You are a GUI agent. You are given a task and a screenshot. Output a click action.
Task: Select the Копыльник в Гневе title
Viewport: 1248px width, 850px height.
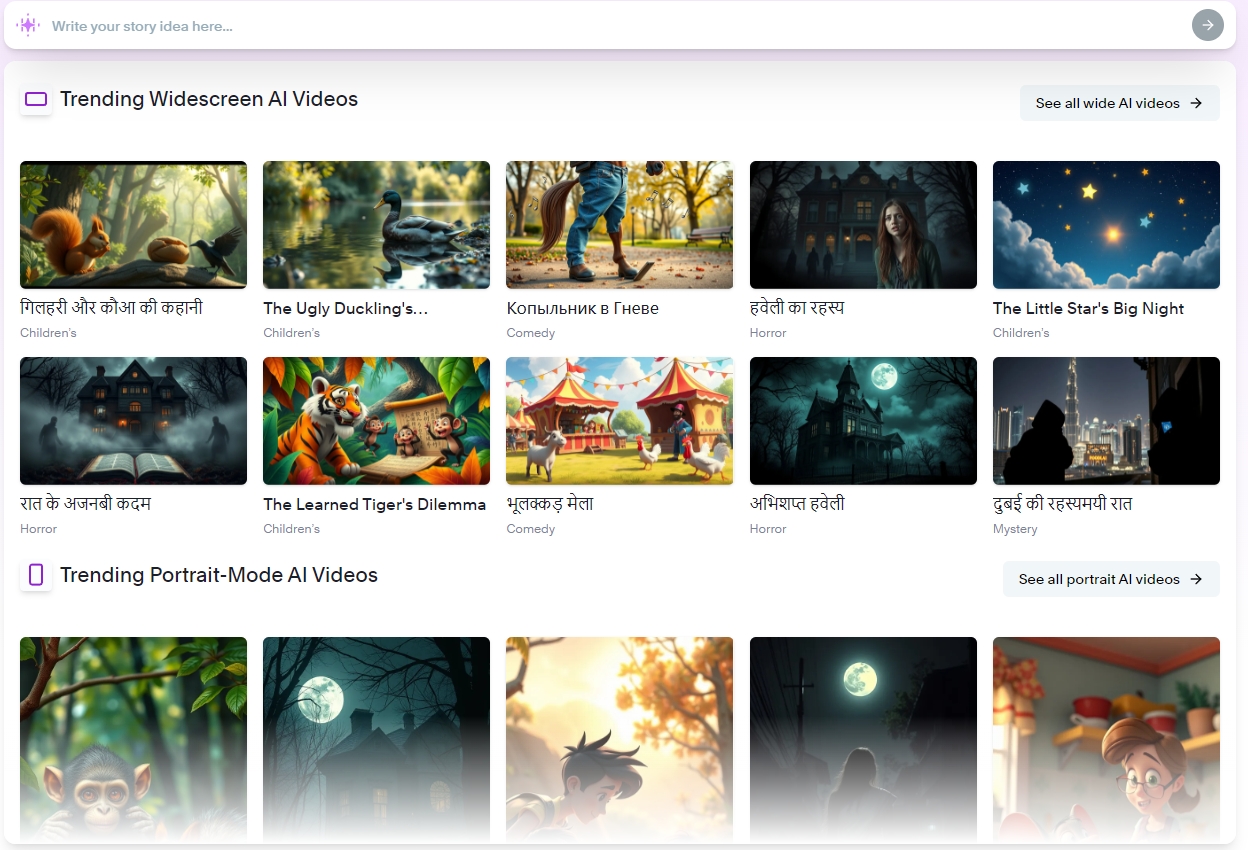(582, 308)
